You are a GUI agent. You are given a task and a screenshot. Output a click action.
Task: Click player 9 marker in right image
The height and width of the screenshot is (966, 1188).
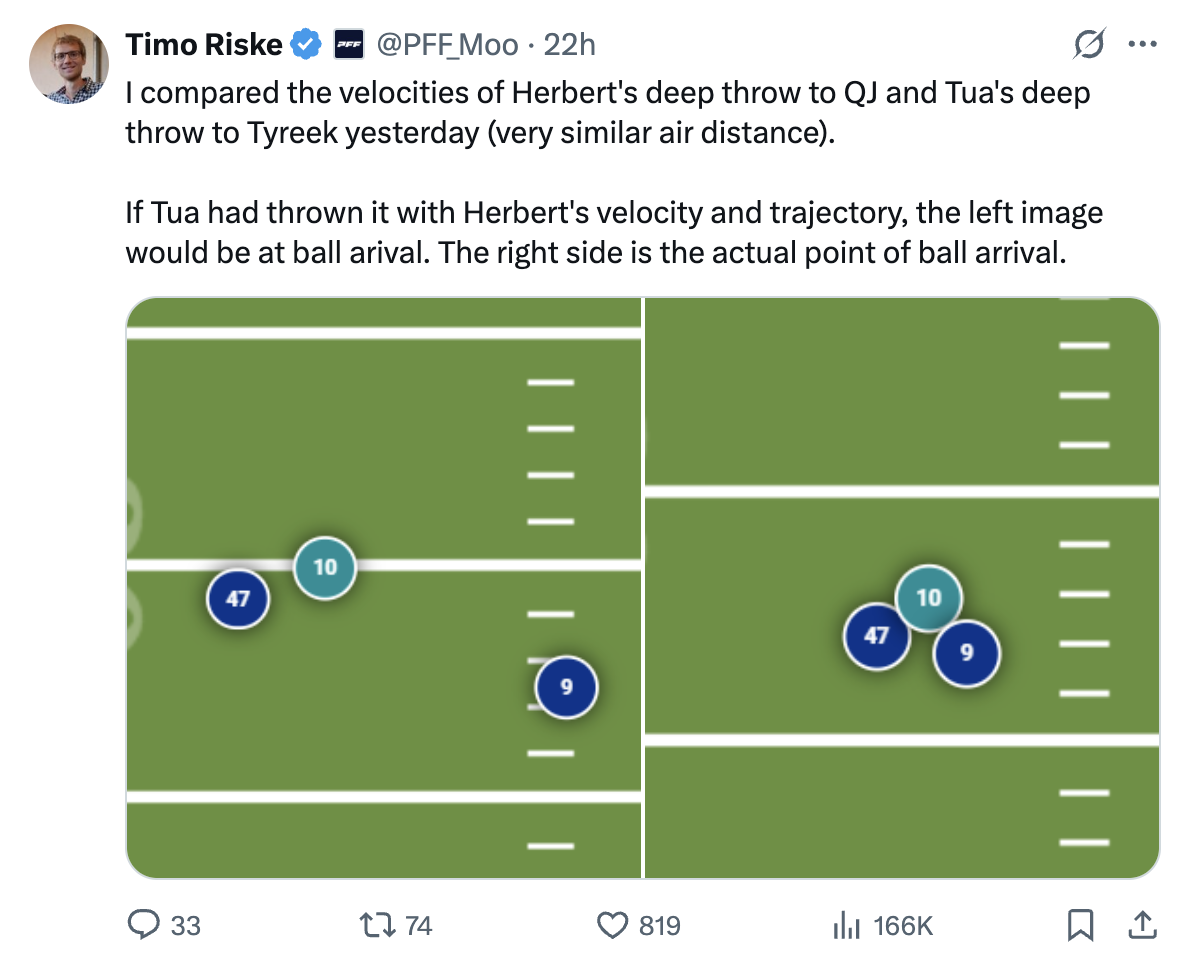pos(966,653)
